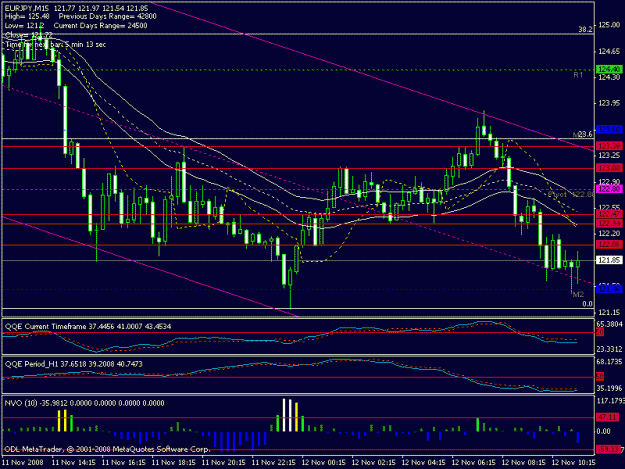The image size is (625, 469).
Task: Select the red 122.47 price tag
Action: (x=609, y=214)
